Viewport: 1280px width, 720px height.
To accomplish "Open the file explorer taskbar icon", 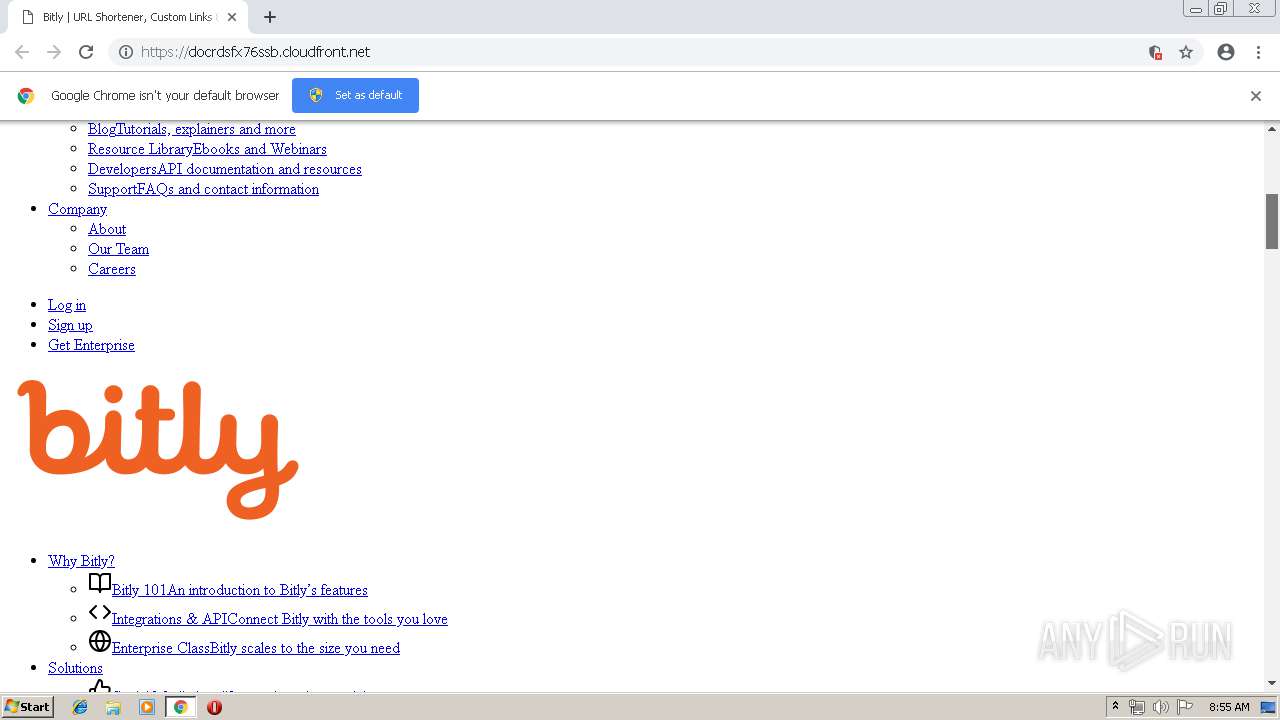I will pyautogui.click(x=113, y=707).
